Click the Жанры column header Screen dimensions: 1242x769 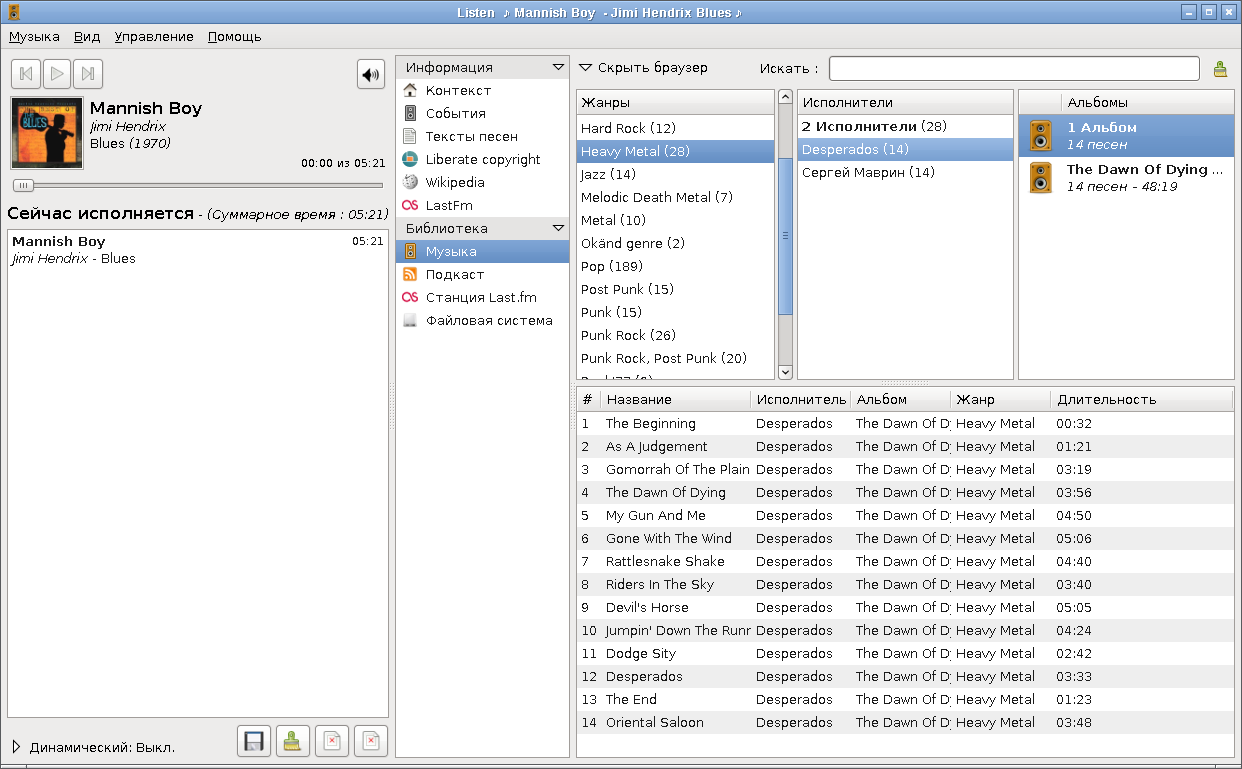click(x=675, y=102)
